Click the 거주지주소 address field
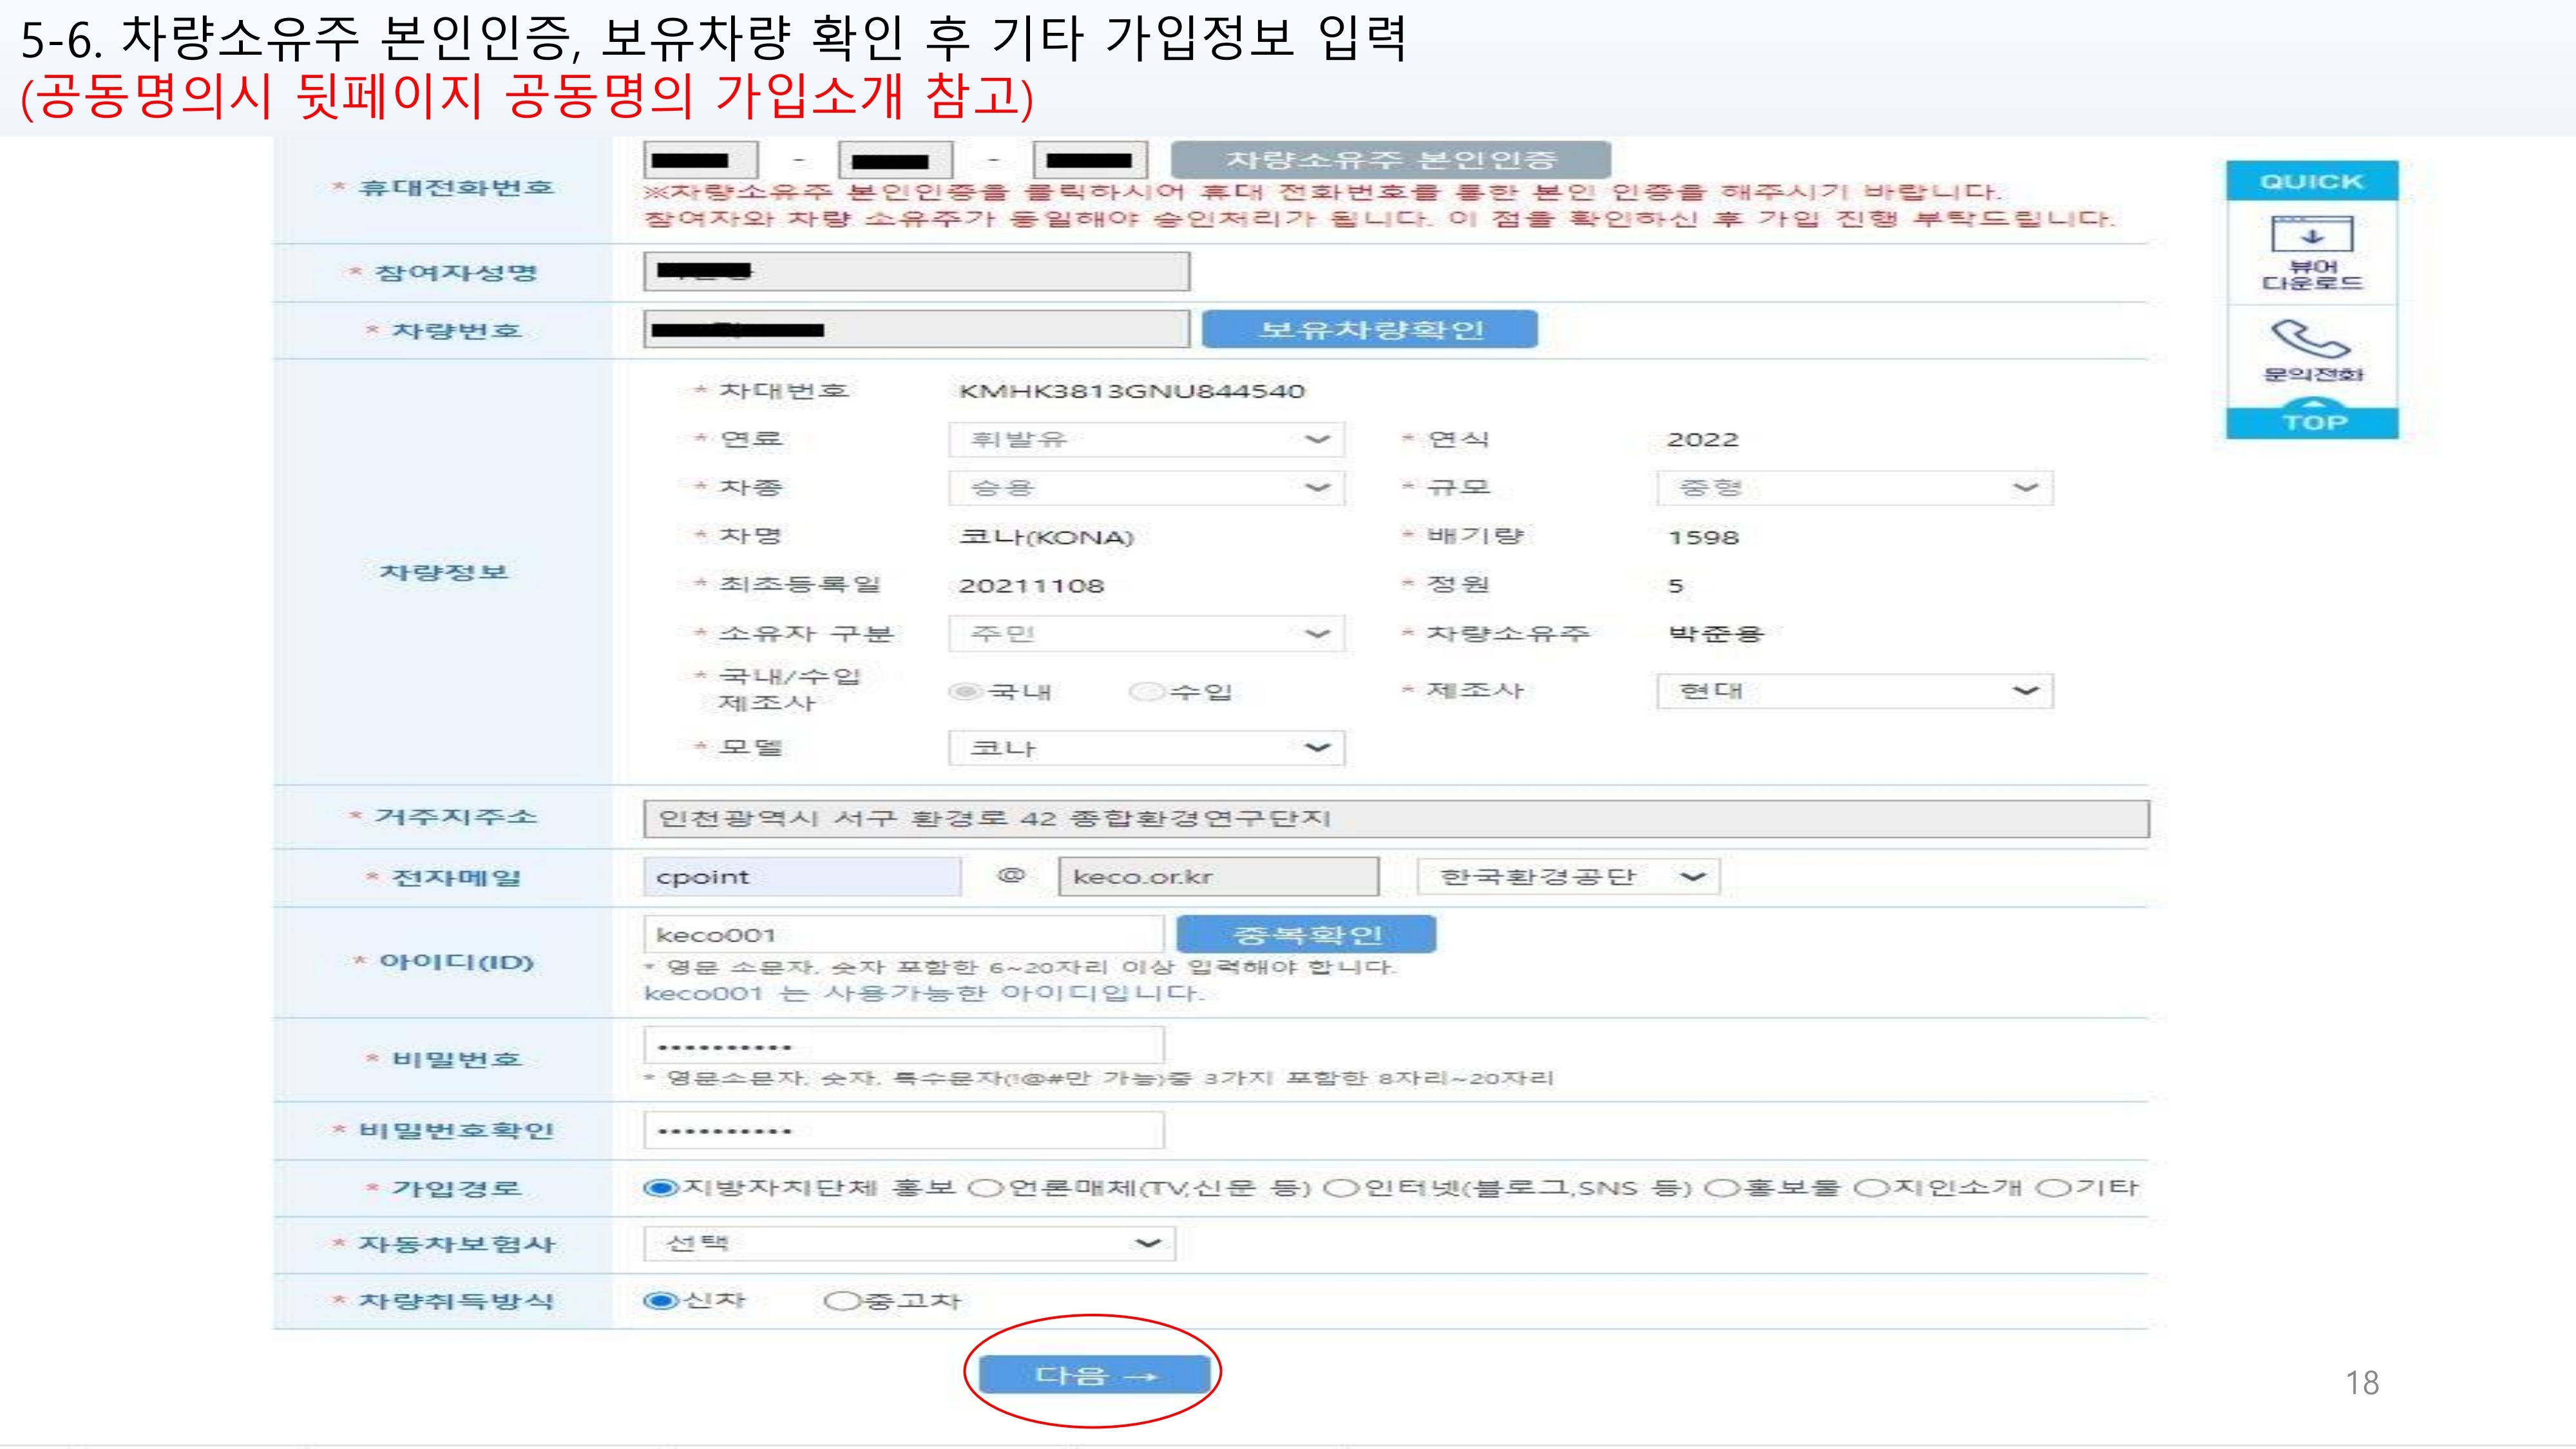This screenshot has height=1449, width=2576. [1394, 819]
